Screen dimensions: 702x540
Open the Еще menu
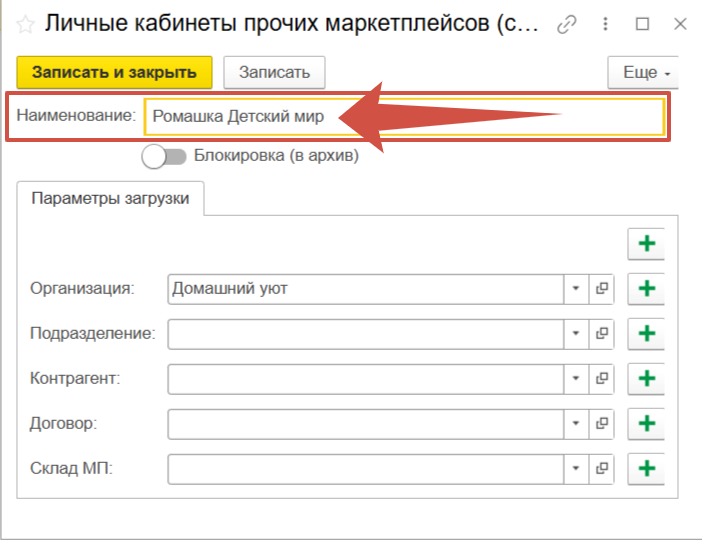point(642,73)
